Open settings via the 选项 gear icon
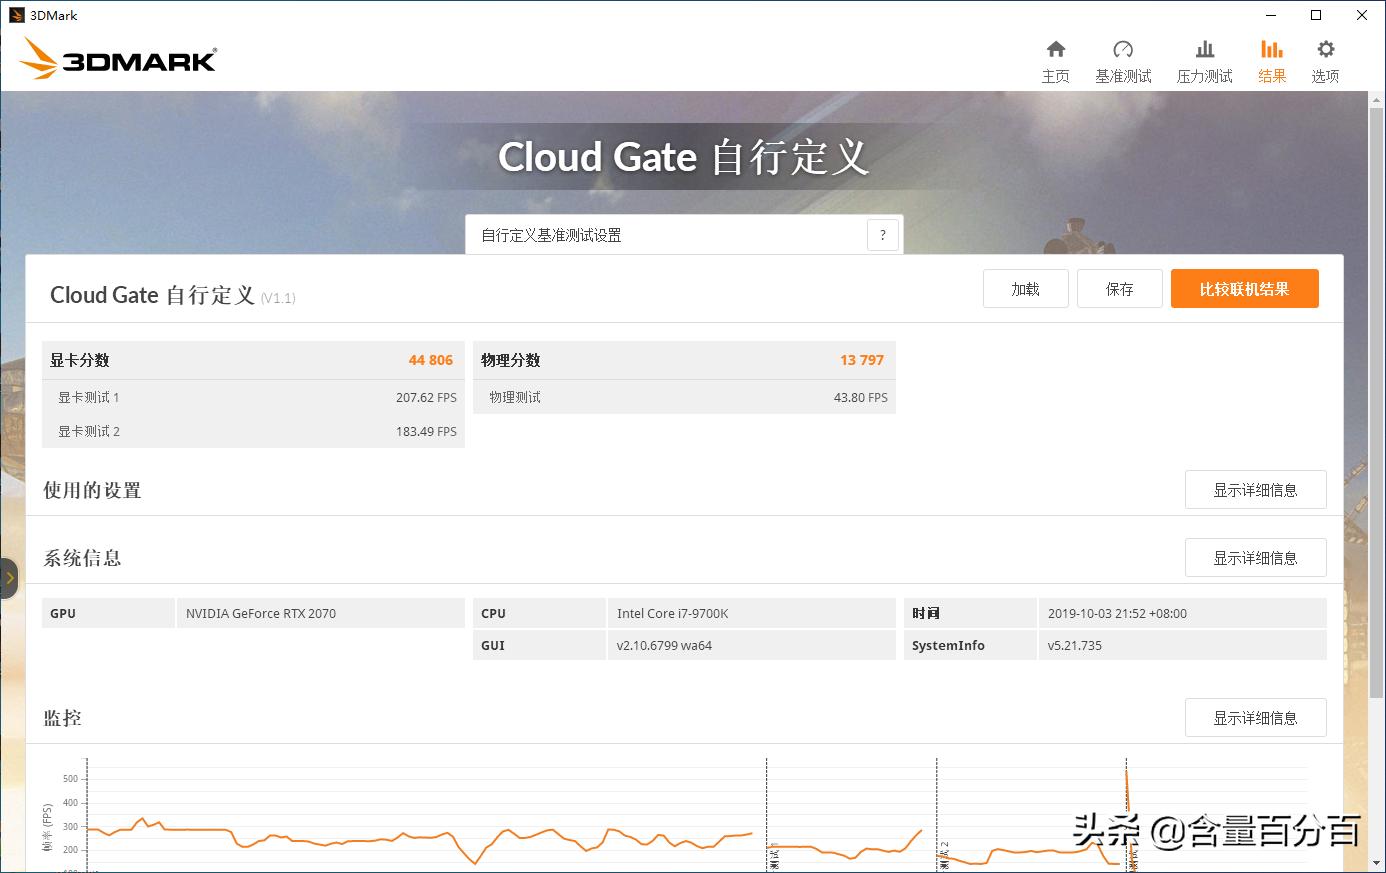The height and width of the screenshot is (873, 1386). (x=1324, y=58)
